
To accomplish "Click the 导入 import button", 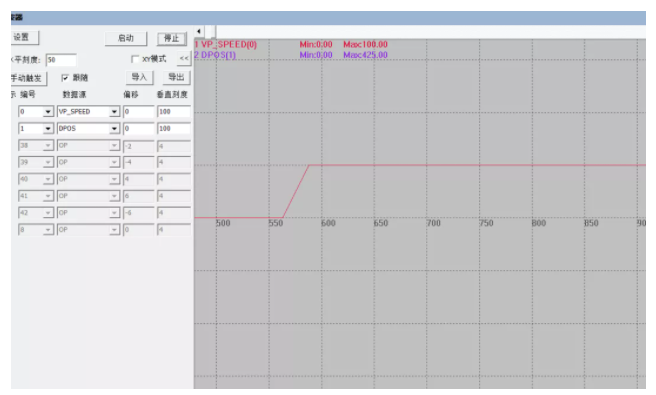I will (139, 77).
